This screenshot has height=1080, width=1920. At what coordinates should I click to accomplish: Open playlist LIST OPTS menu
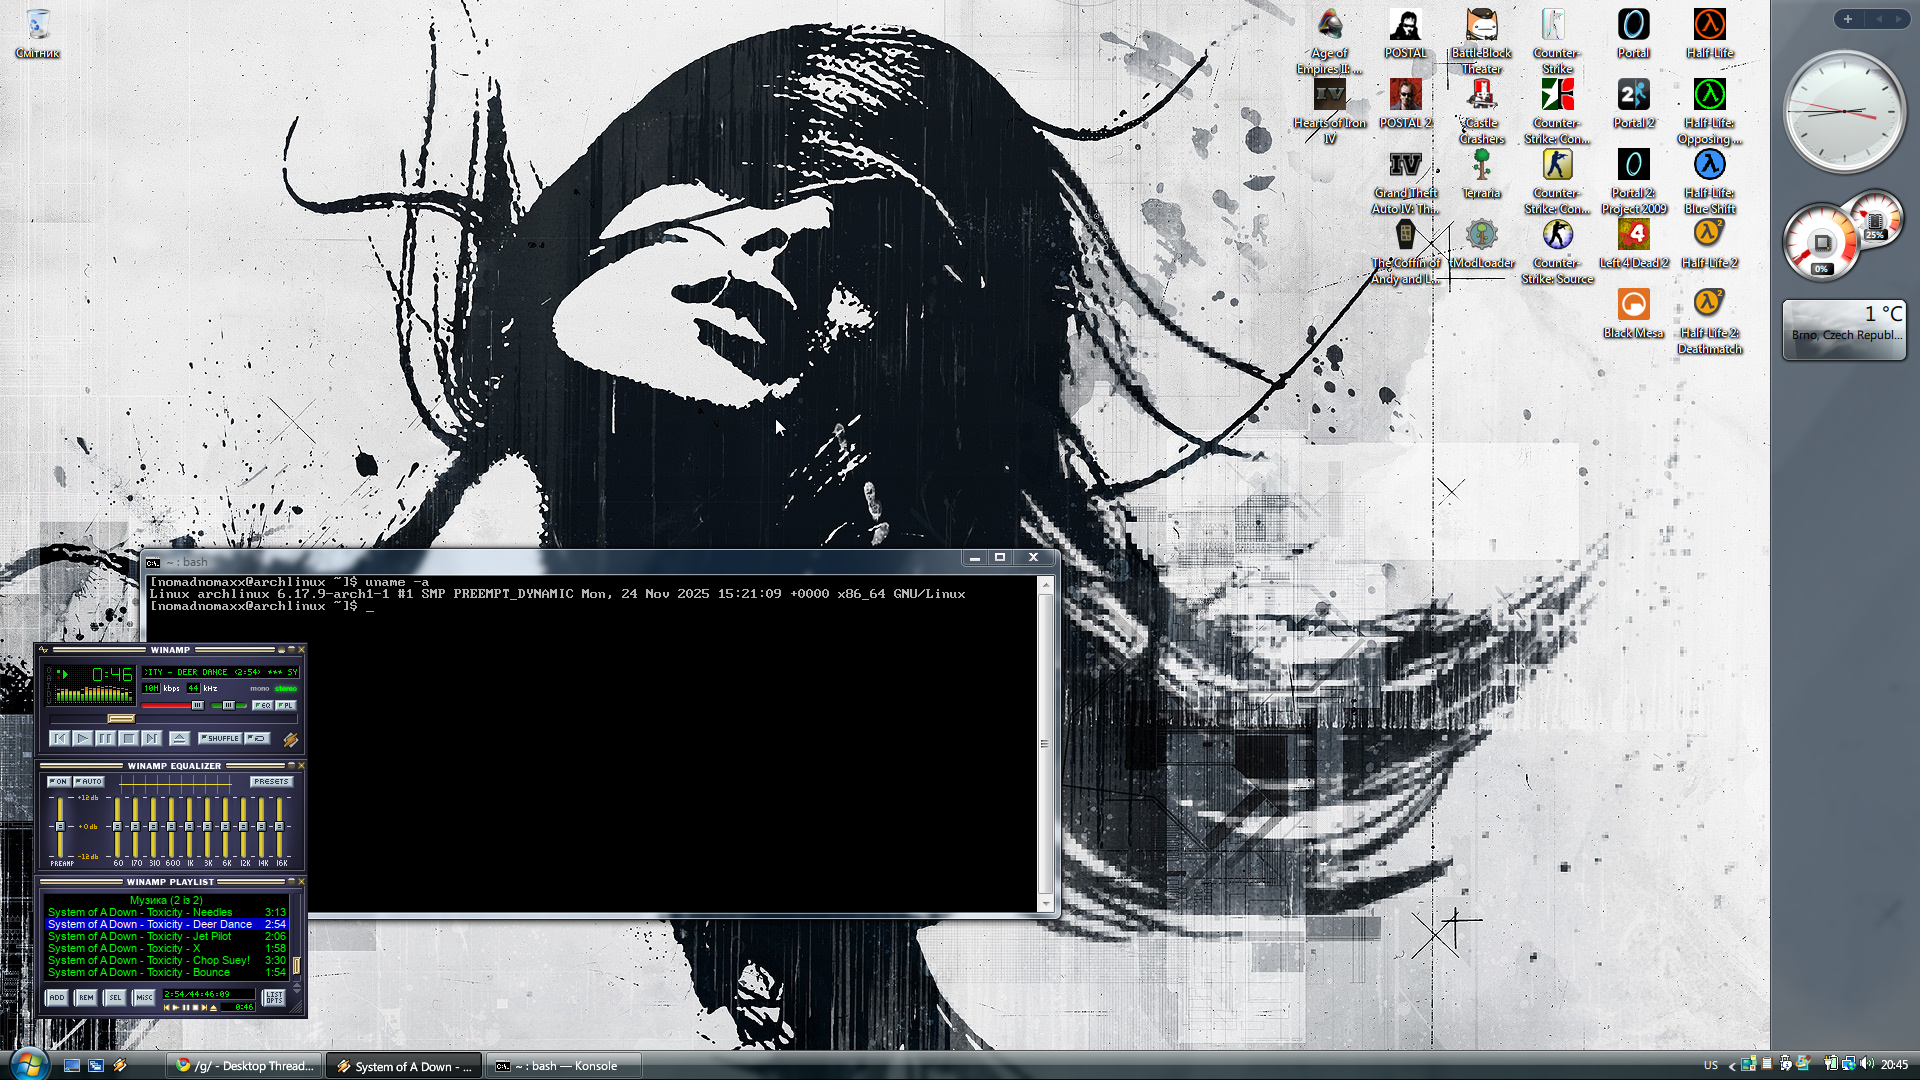[x=273, y=998]
